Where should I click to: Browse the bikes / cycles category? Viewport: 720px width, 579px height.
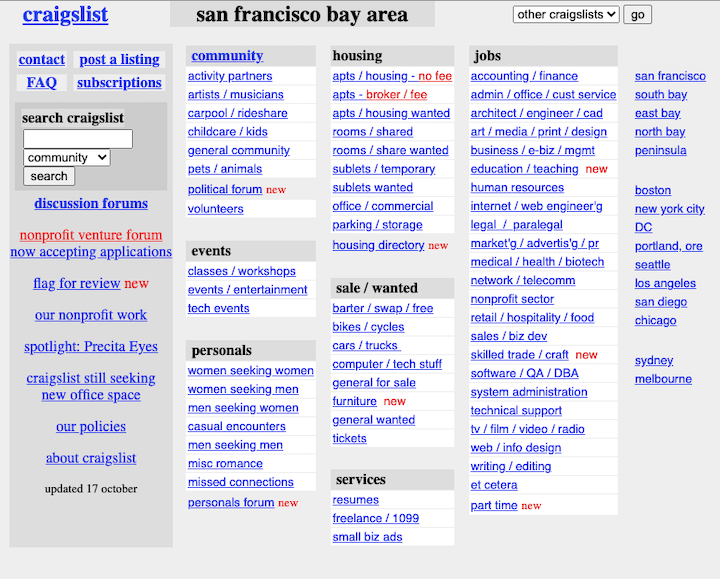point(368,327)
